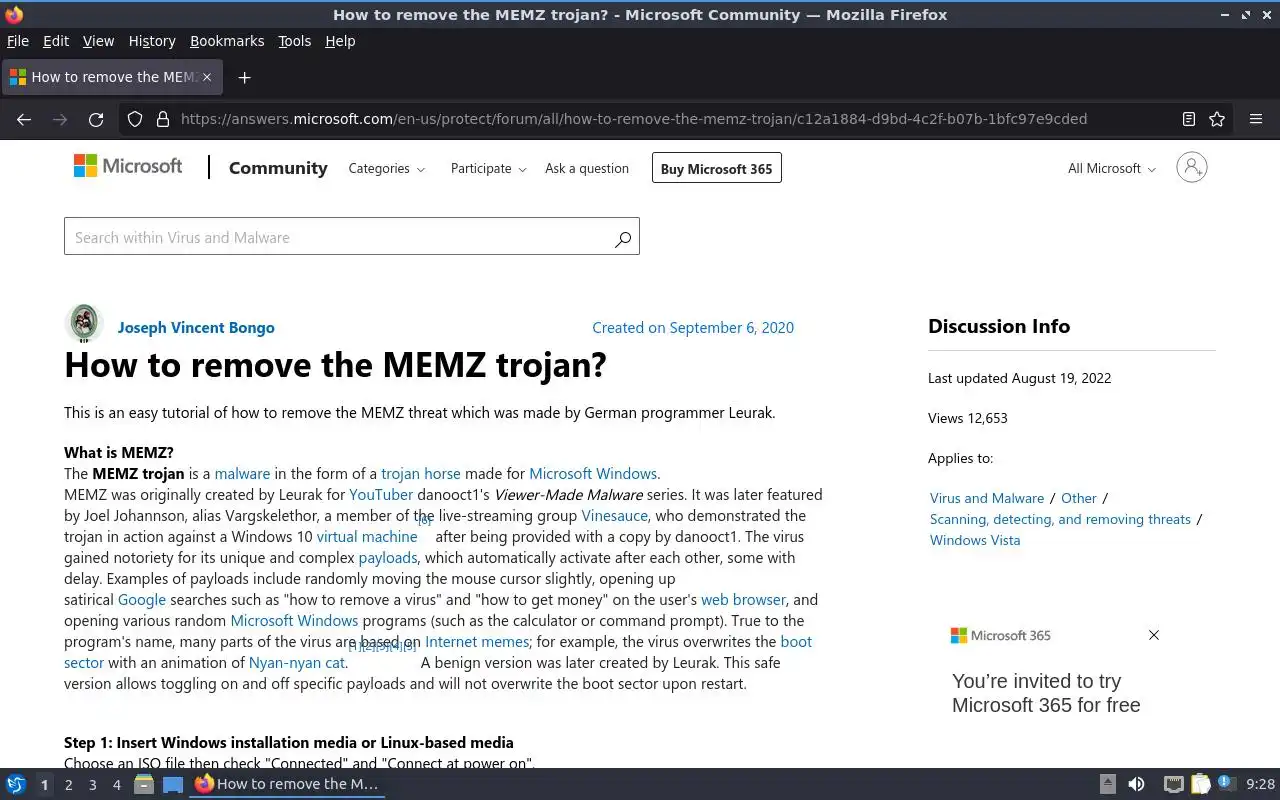Follow the web browser link
Screen dimensions: 1280x800
tap(743, 599)
